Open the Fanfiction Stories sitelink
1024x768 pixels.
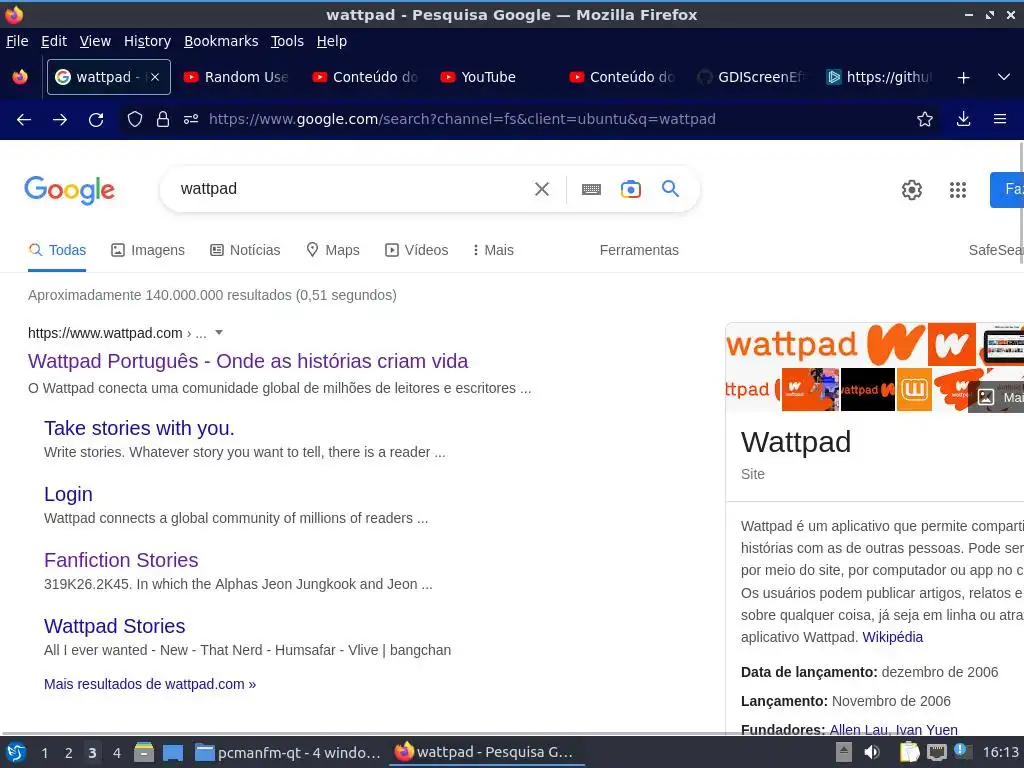121,560
